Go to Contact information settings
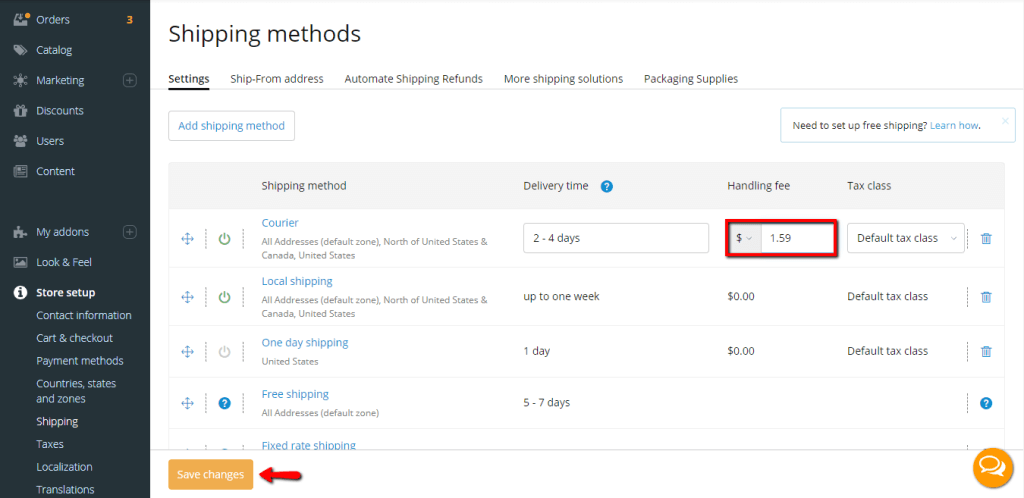The image size is (1024, 498). pos(84,315)
